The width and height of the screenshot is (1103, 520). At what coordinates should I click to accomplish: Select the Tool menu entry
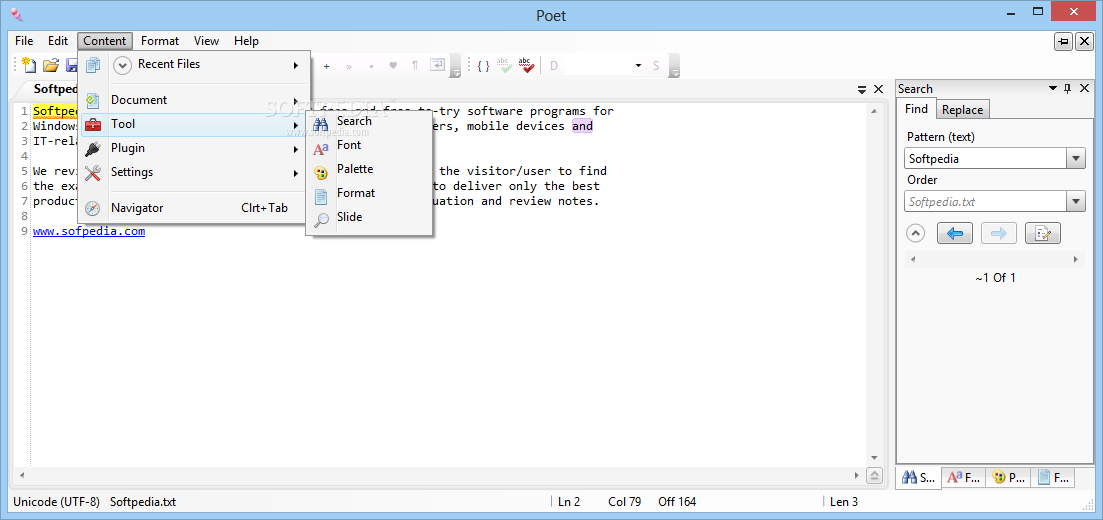tap(193, 125)
